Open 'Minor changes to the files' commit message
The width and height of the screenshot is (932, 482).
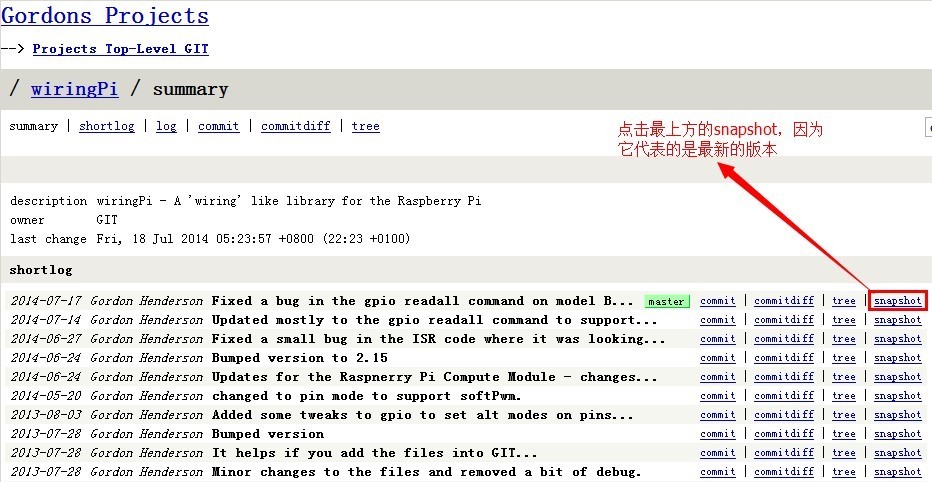pos(427,472)
